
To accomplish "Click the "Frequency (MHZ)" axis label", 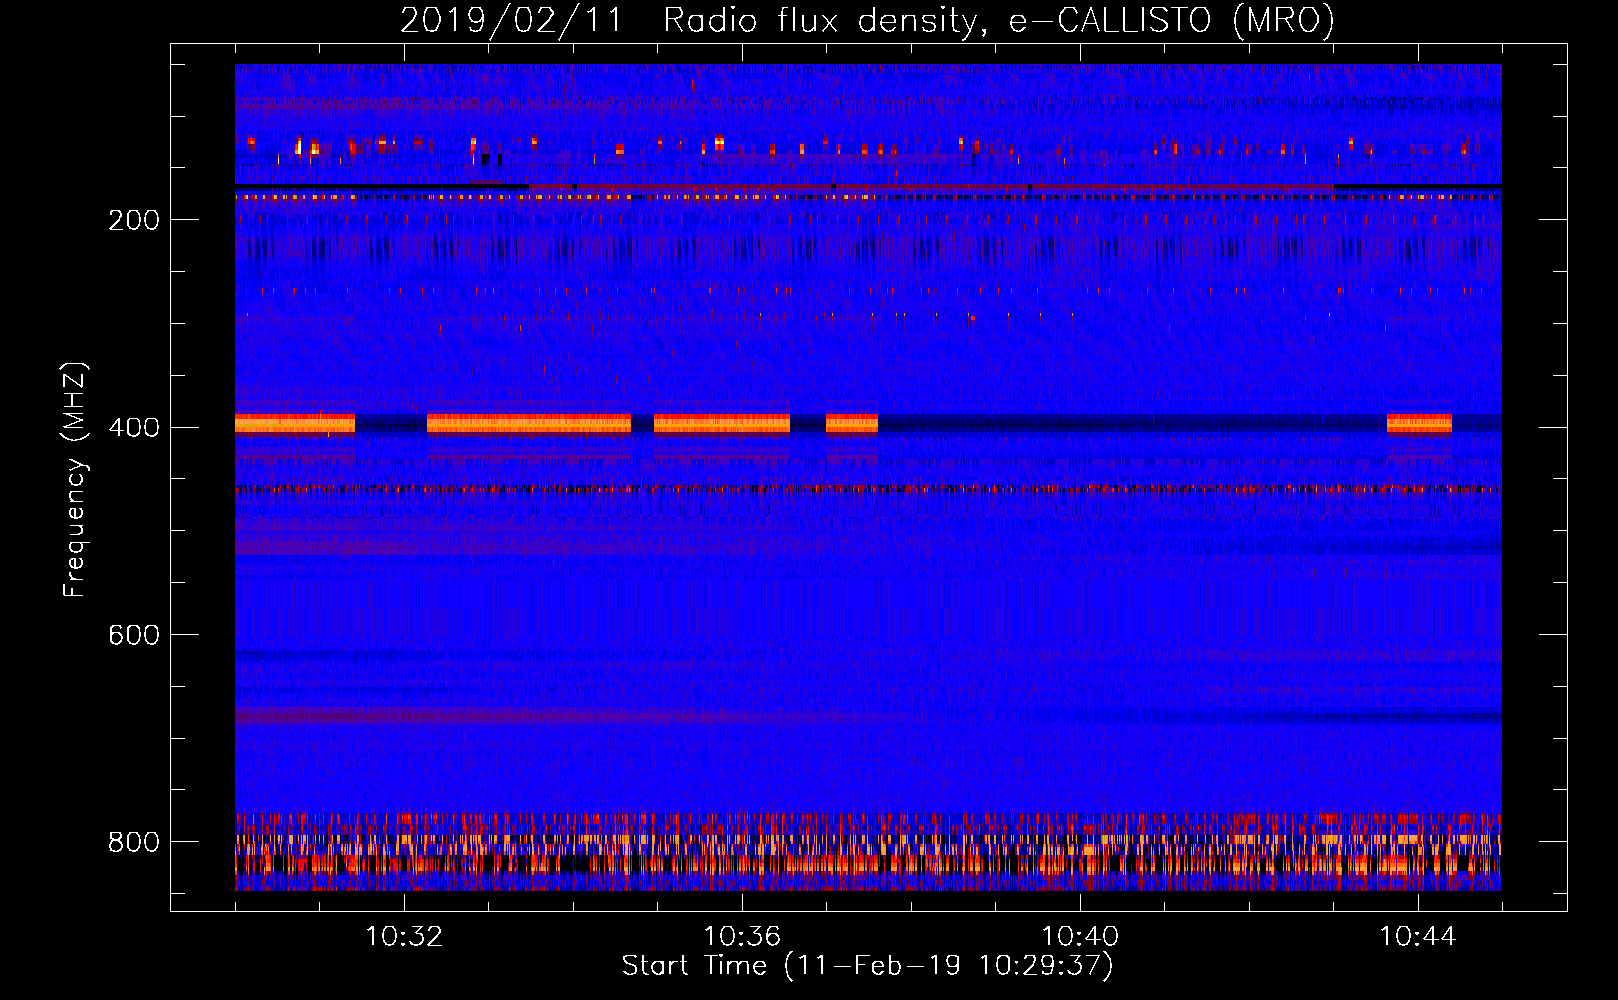I will (75, 480).
